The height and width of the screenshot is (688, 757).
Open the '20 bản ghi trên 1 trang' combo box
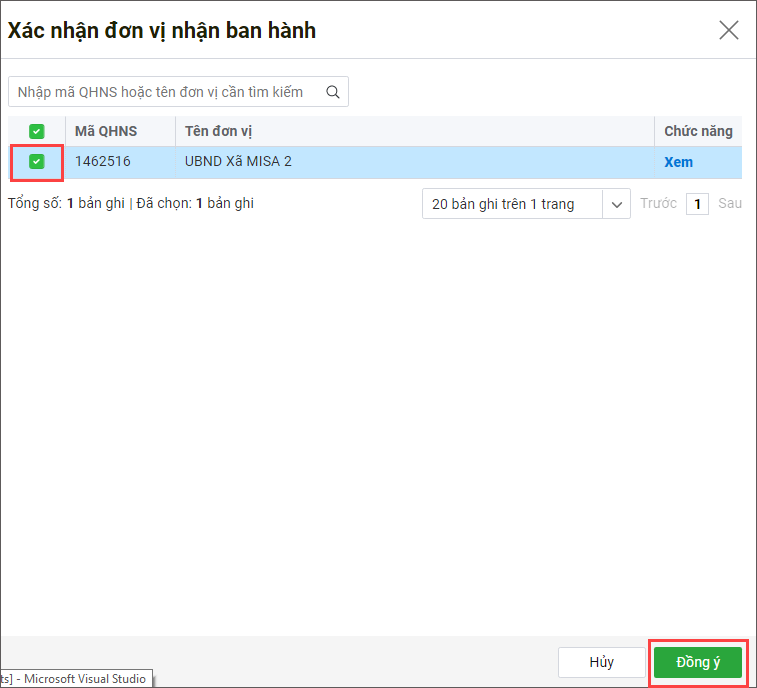click(512, 204)
